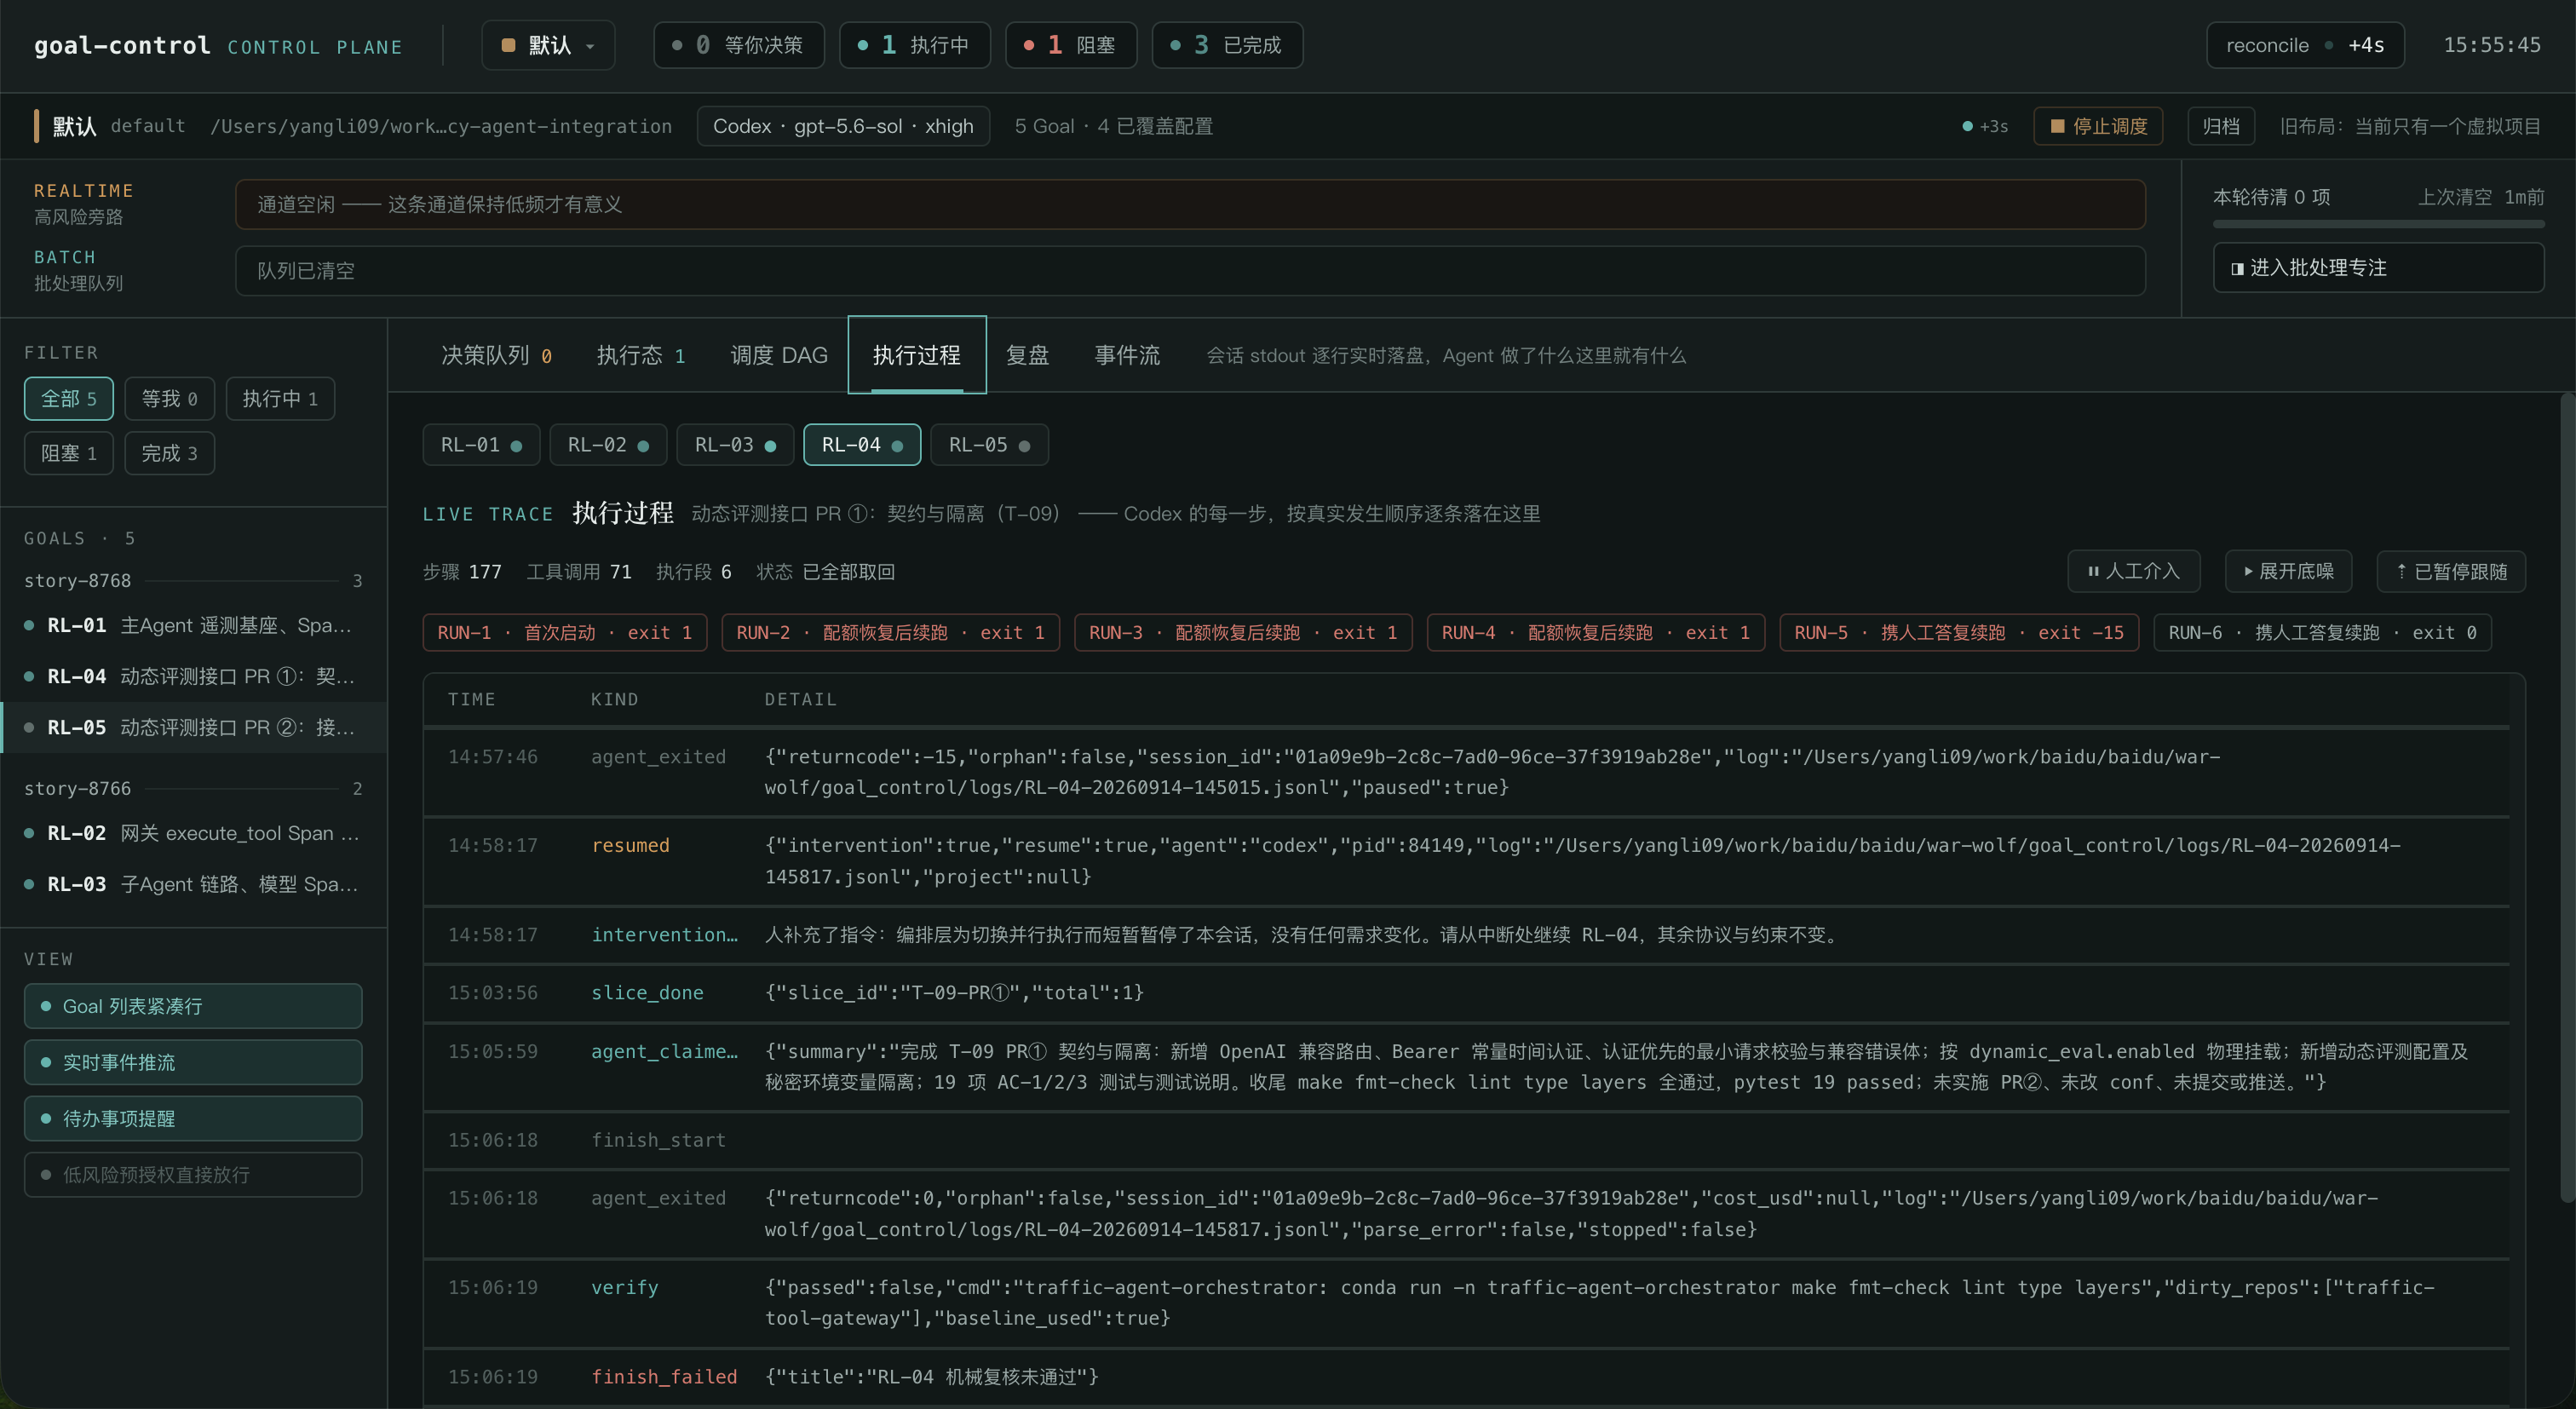The image size is (2576, 1409).
Task: Open goal RL-03 子Agent 链路
Action: pos(193,884)
